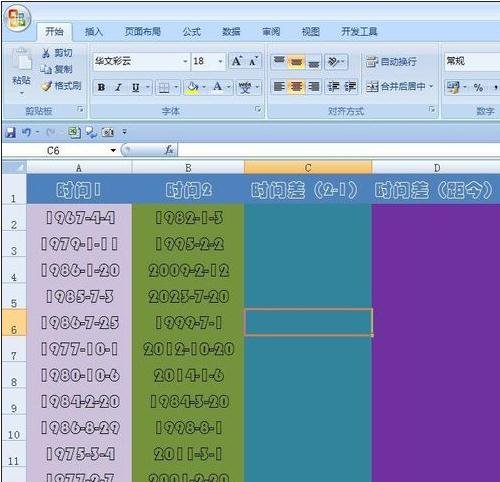This screenshot has width=500, height=482.
Task: Click the Decrease Indent icon
Action: (x=333, y=87)
